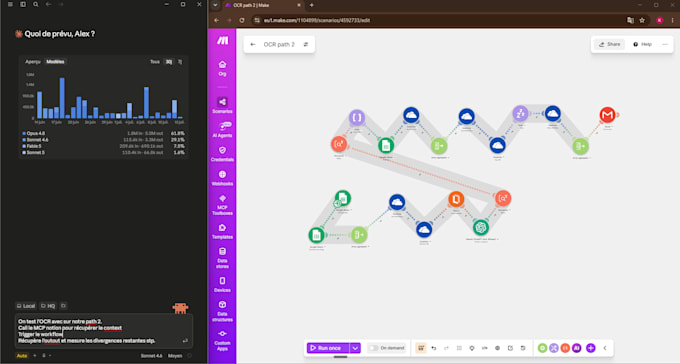Select the Tous time range filter
The image size is (680, 364).
click(155, 62)
